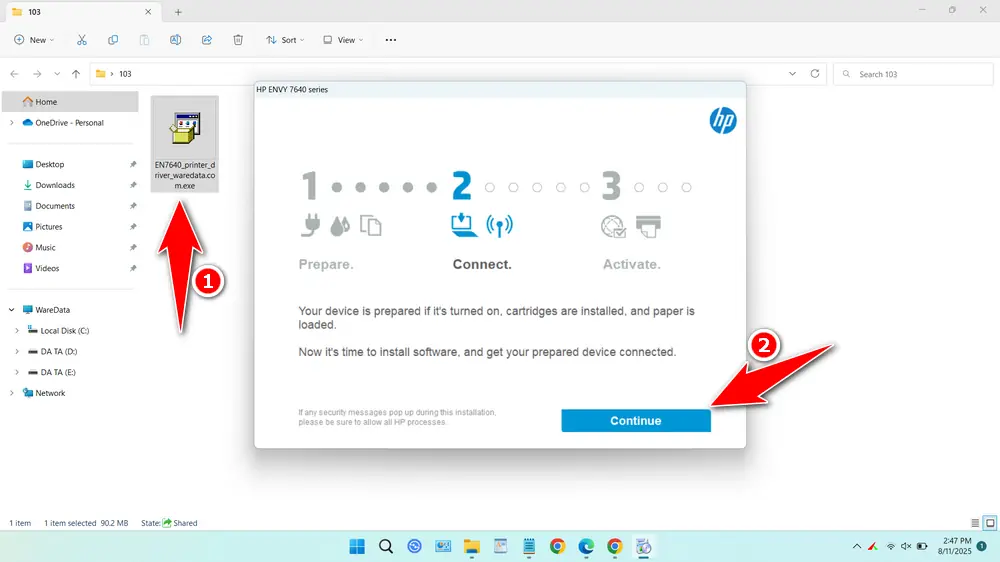Expand OneDrive - Personal tree node
1000x562 pixels.
pyautogui.click(x=11, y=122)
